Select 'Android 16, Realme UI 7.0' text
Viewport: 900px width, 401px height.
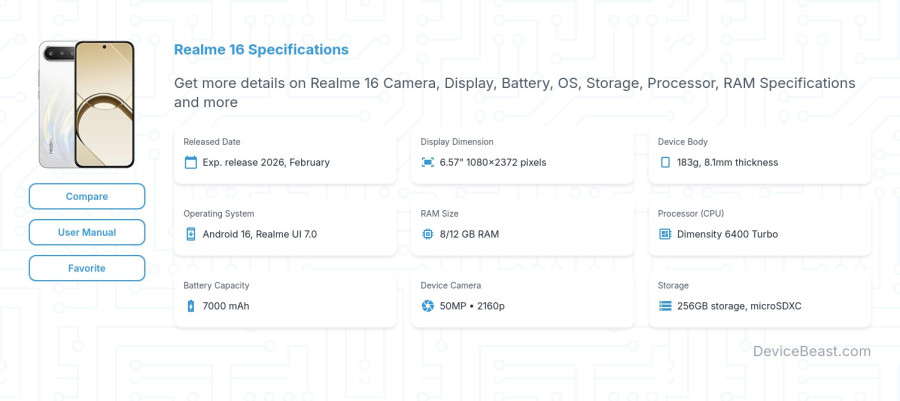259,234
